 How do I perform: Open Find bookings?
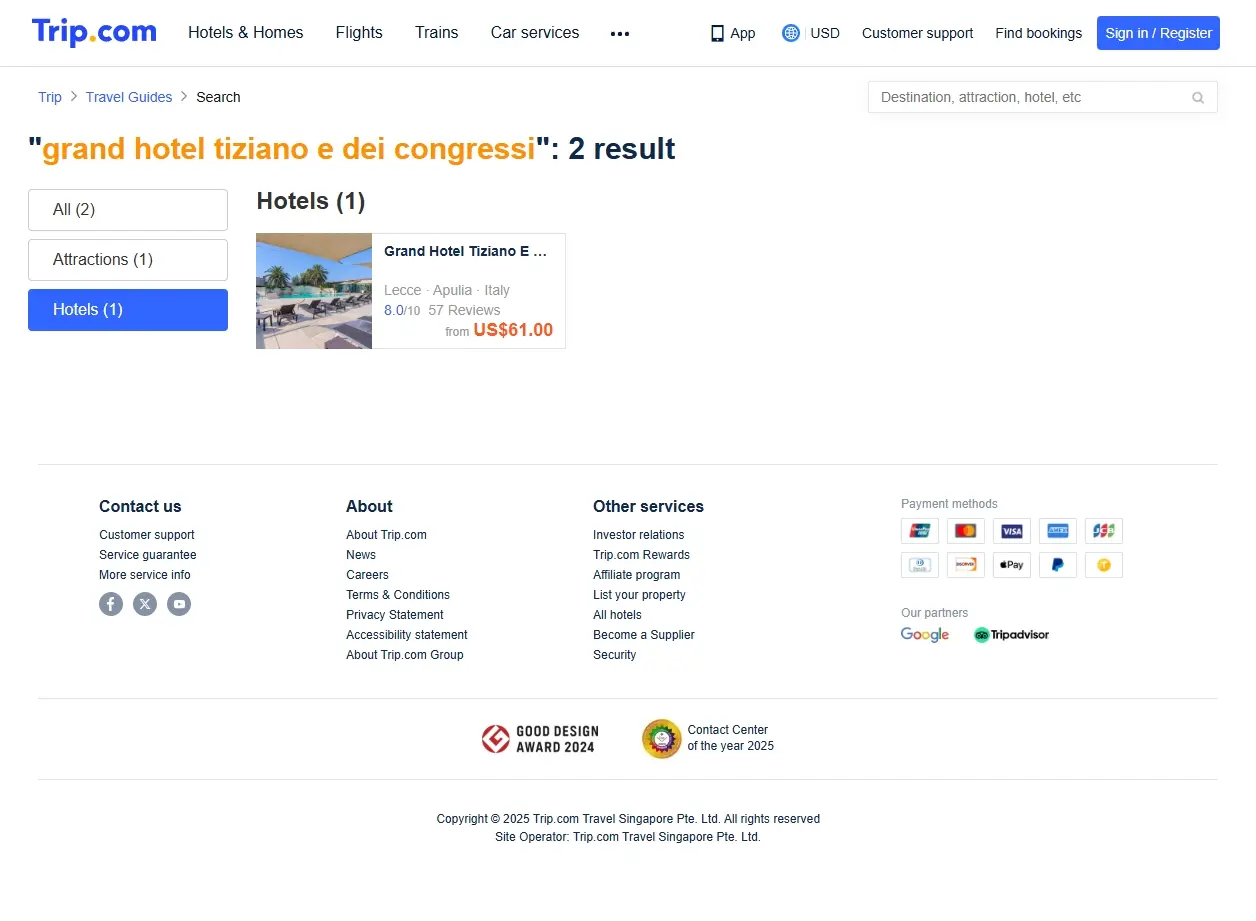point(1038,33)
